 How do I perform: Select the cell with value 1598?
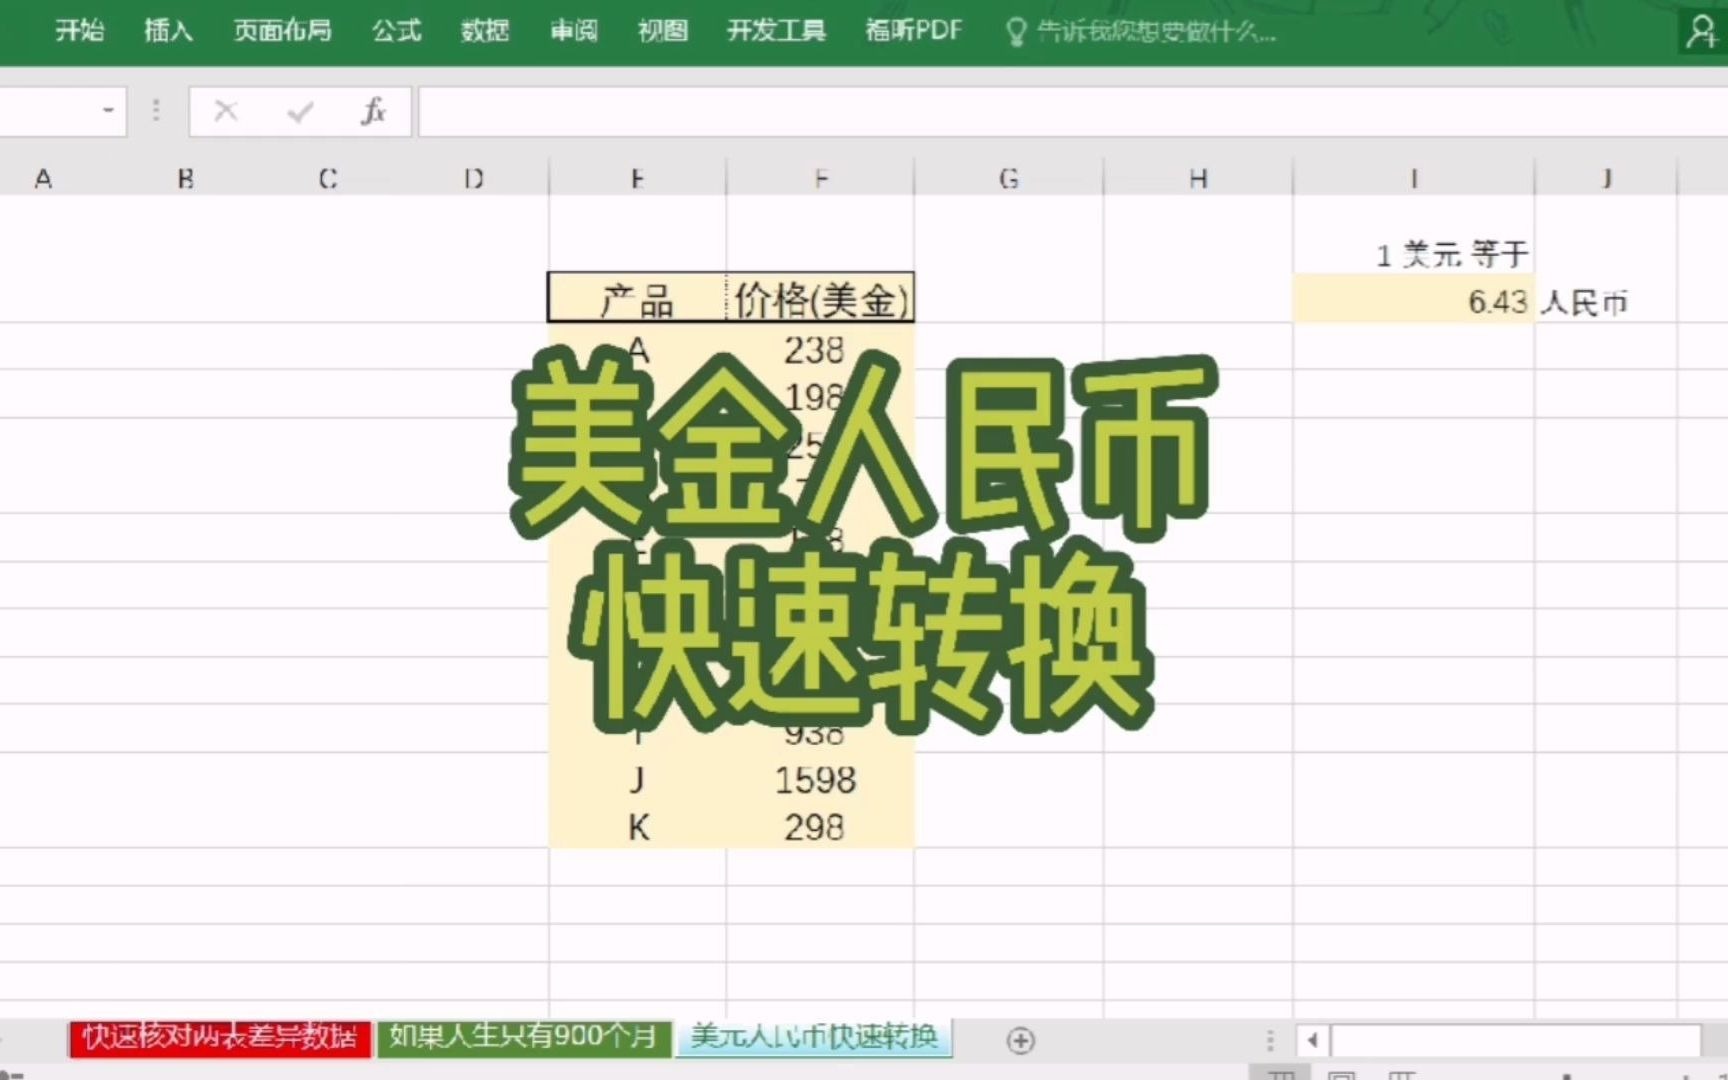[x=821, y=779]
